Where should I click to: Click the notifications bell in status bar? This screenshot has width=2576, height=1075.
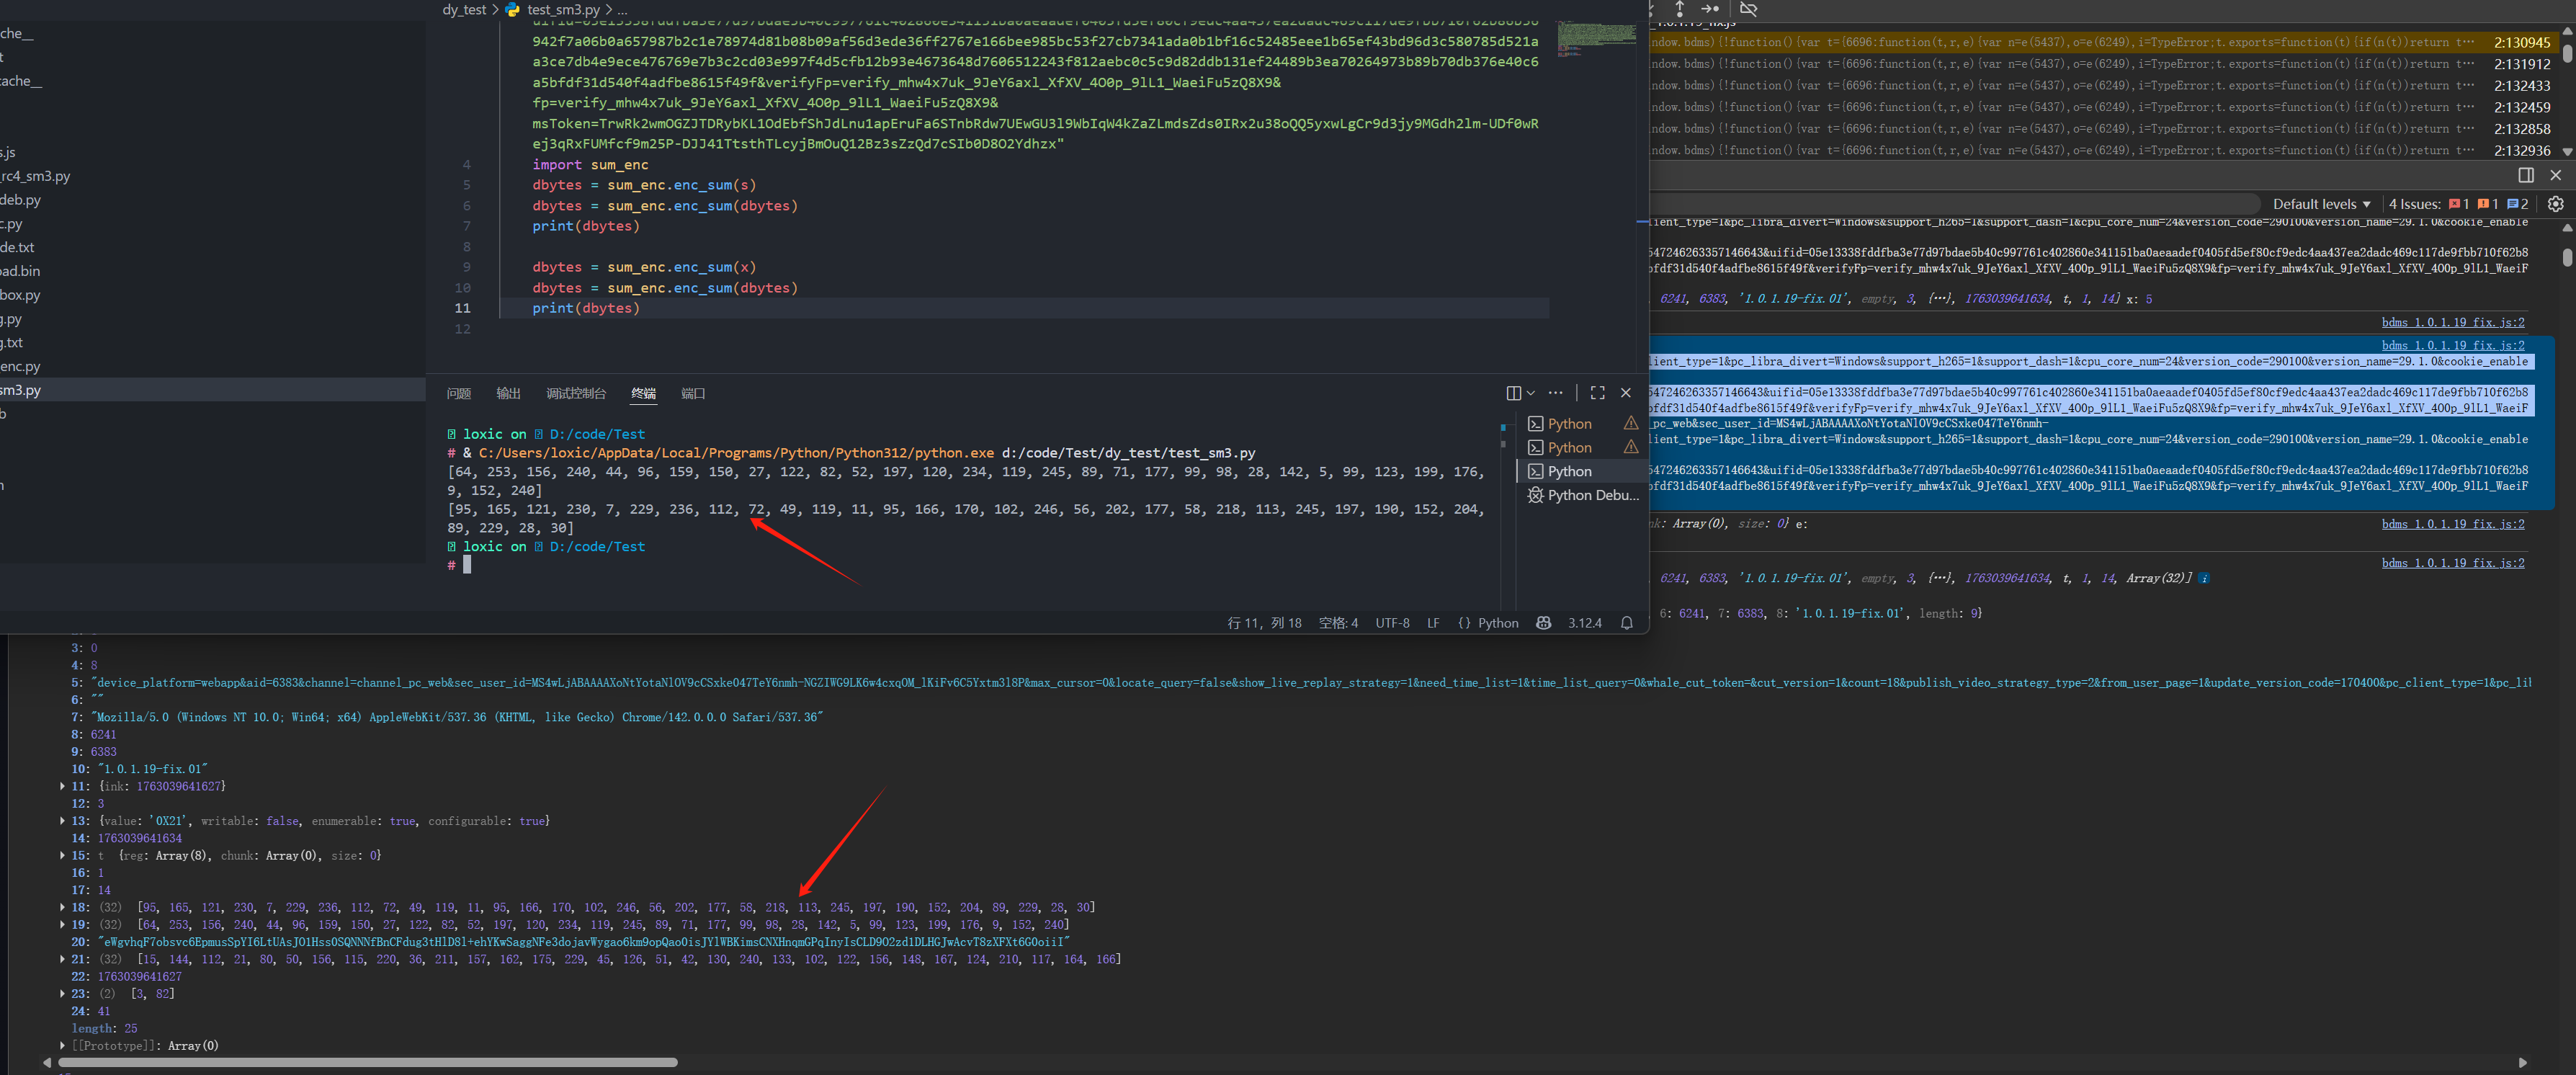(1627, 623)
